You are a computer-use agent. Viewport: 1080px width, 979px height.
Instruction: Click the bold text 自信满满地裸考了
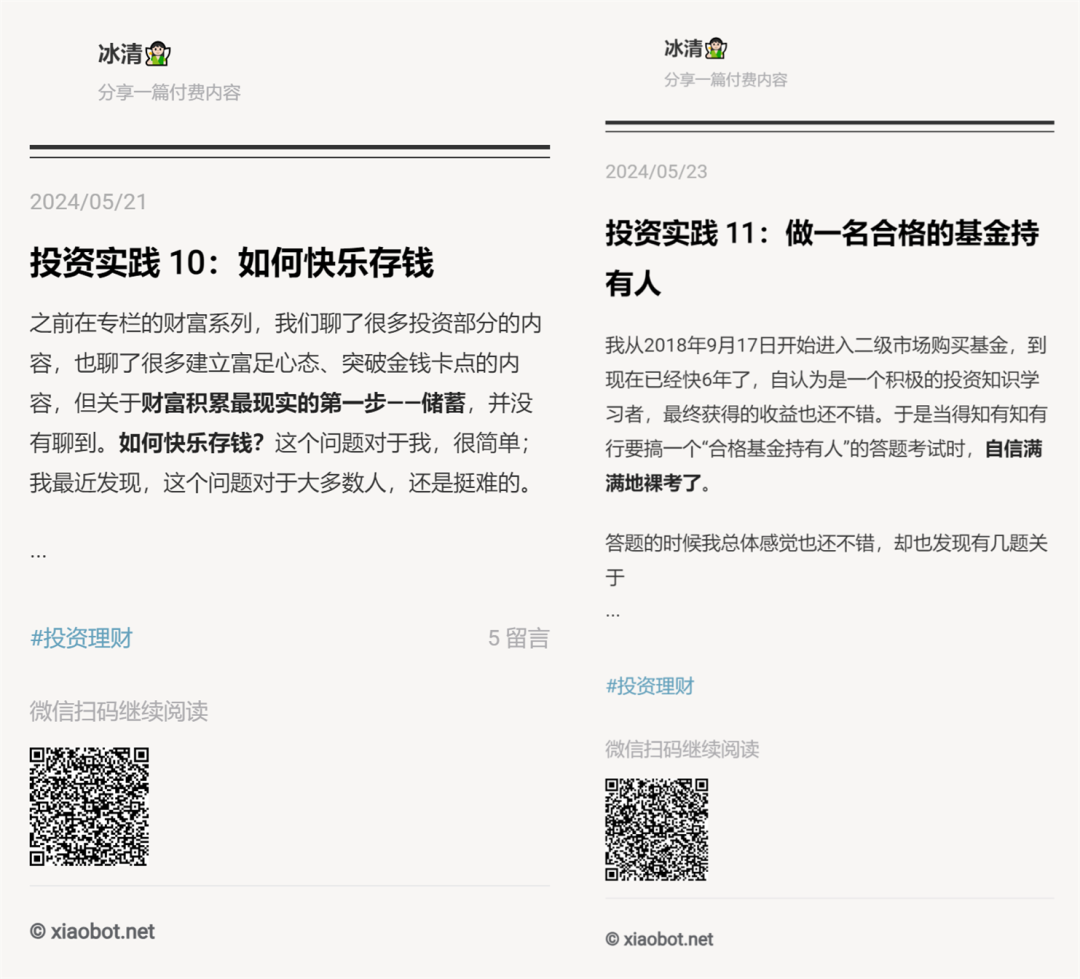coord(824,466)
